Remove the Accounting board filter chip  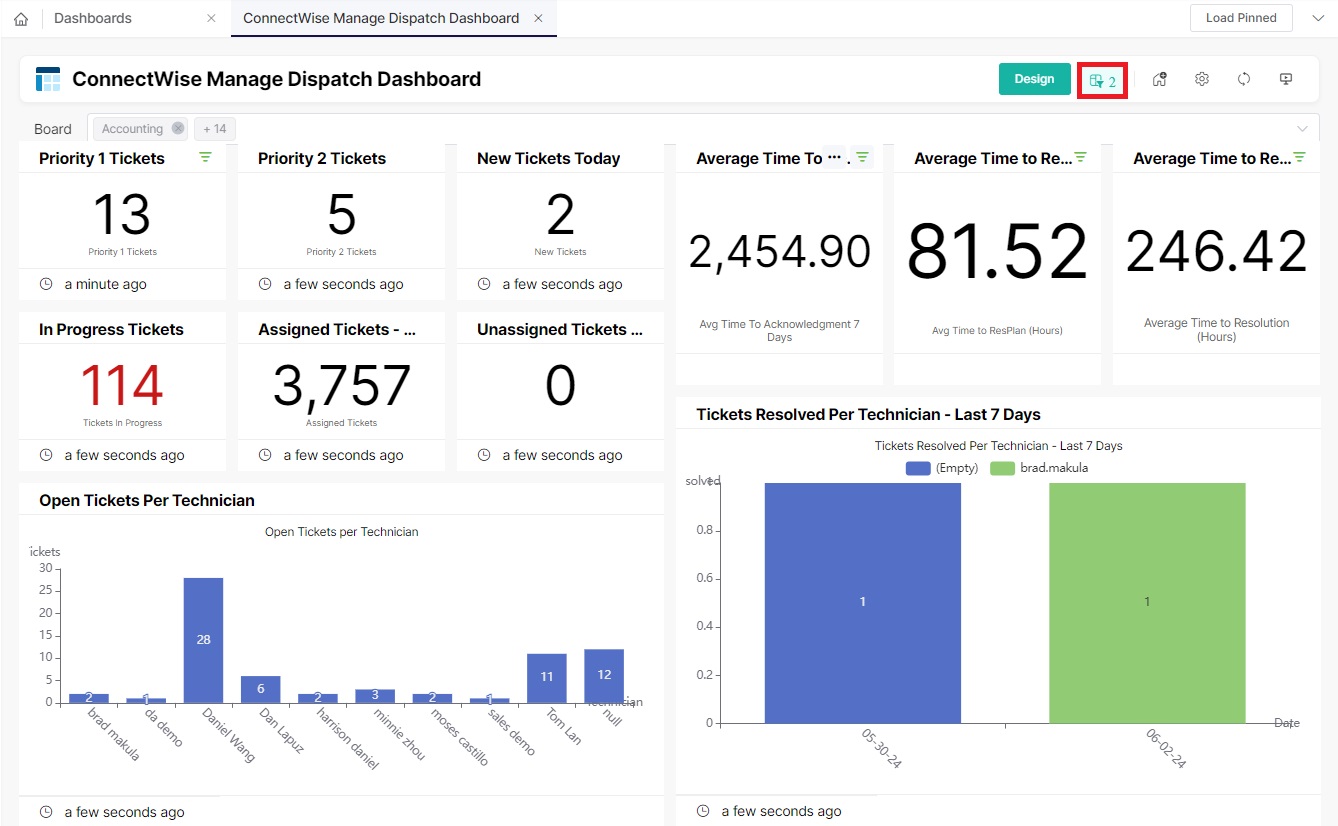[177, 128]
